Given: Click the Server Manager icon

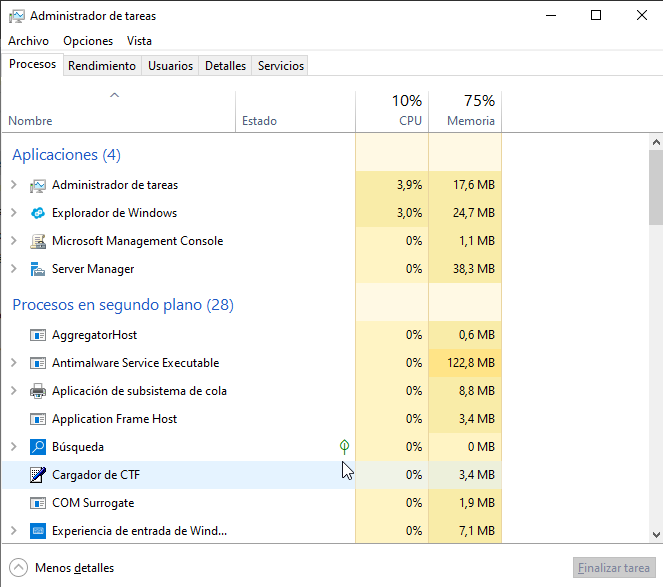Looking at the screenshot, I should [x=38, y=269].
